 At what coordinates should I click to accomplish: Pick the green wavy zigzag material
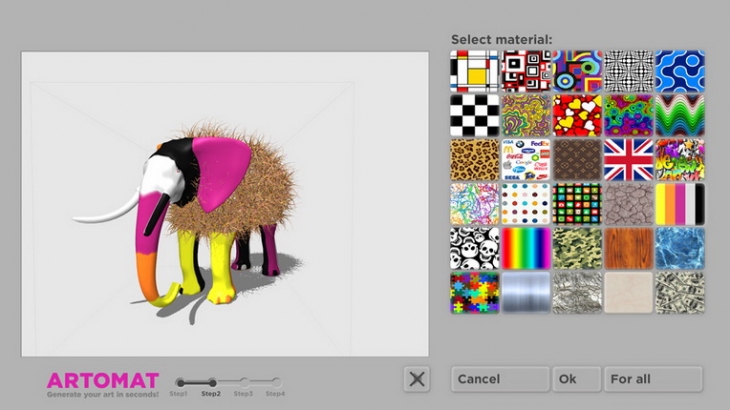click(680, 115)
